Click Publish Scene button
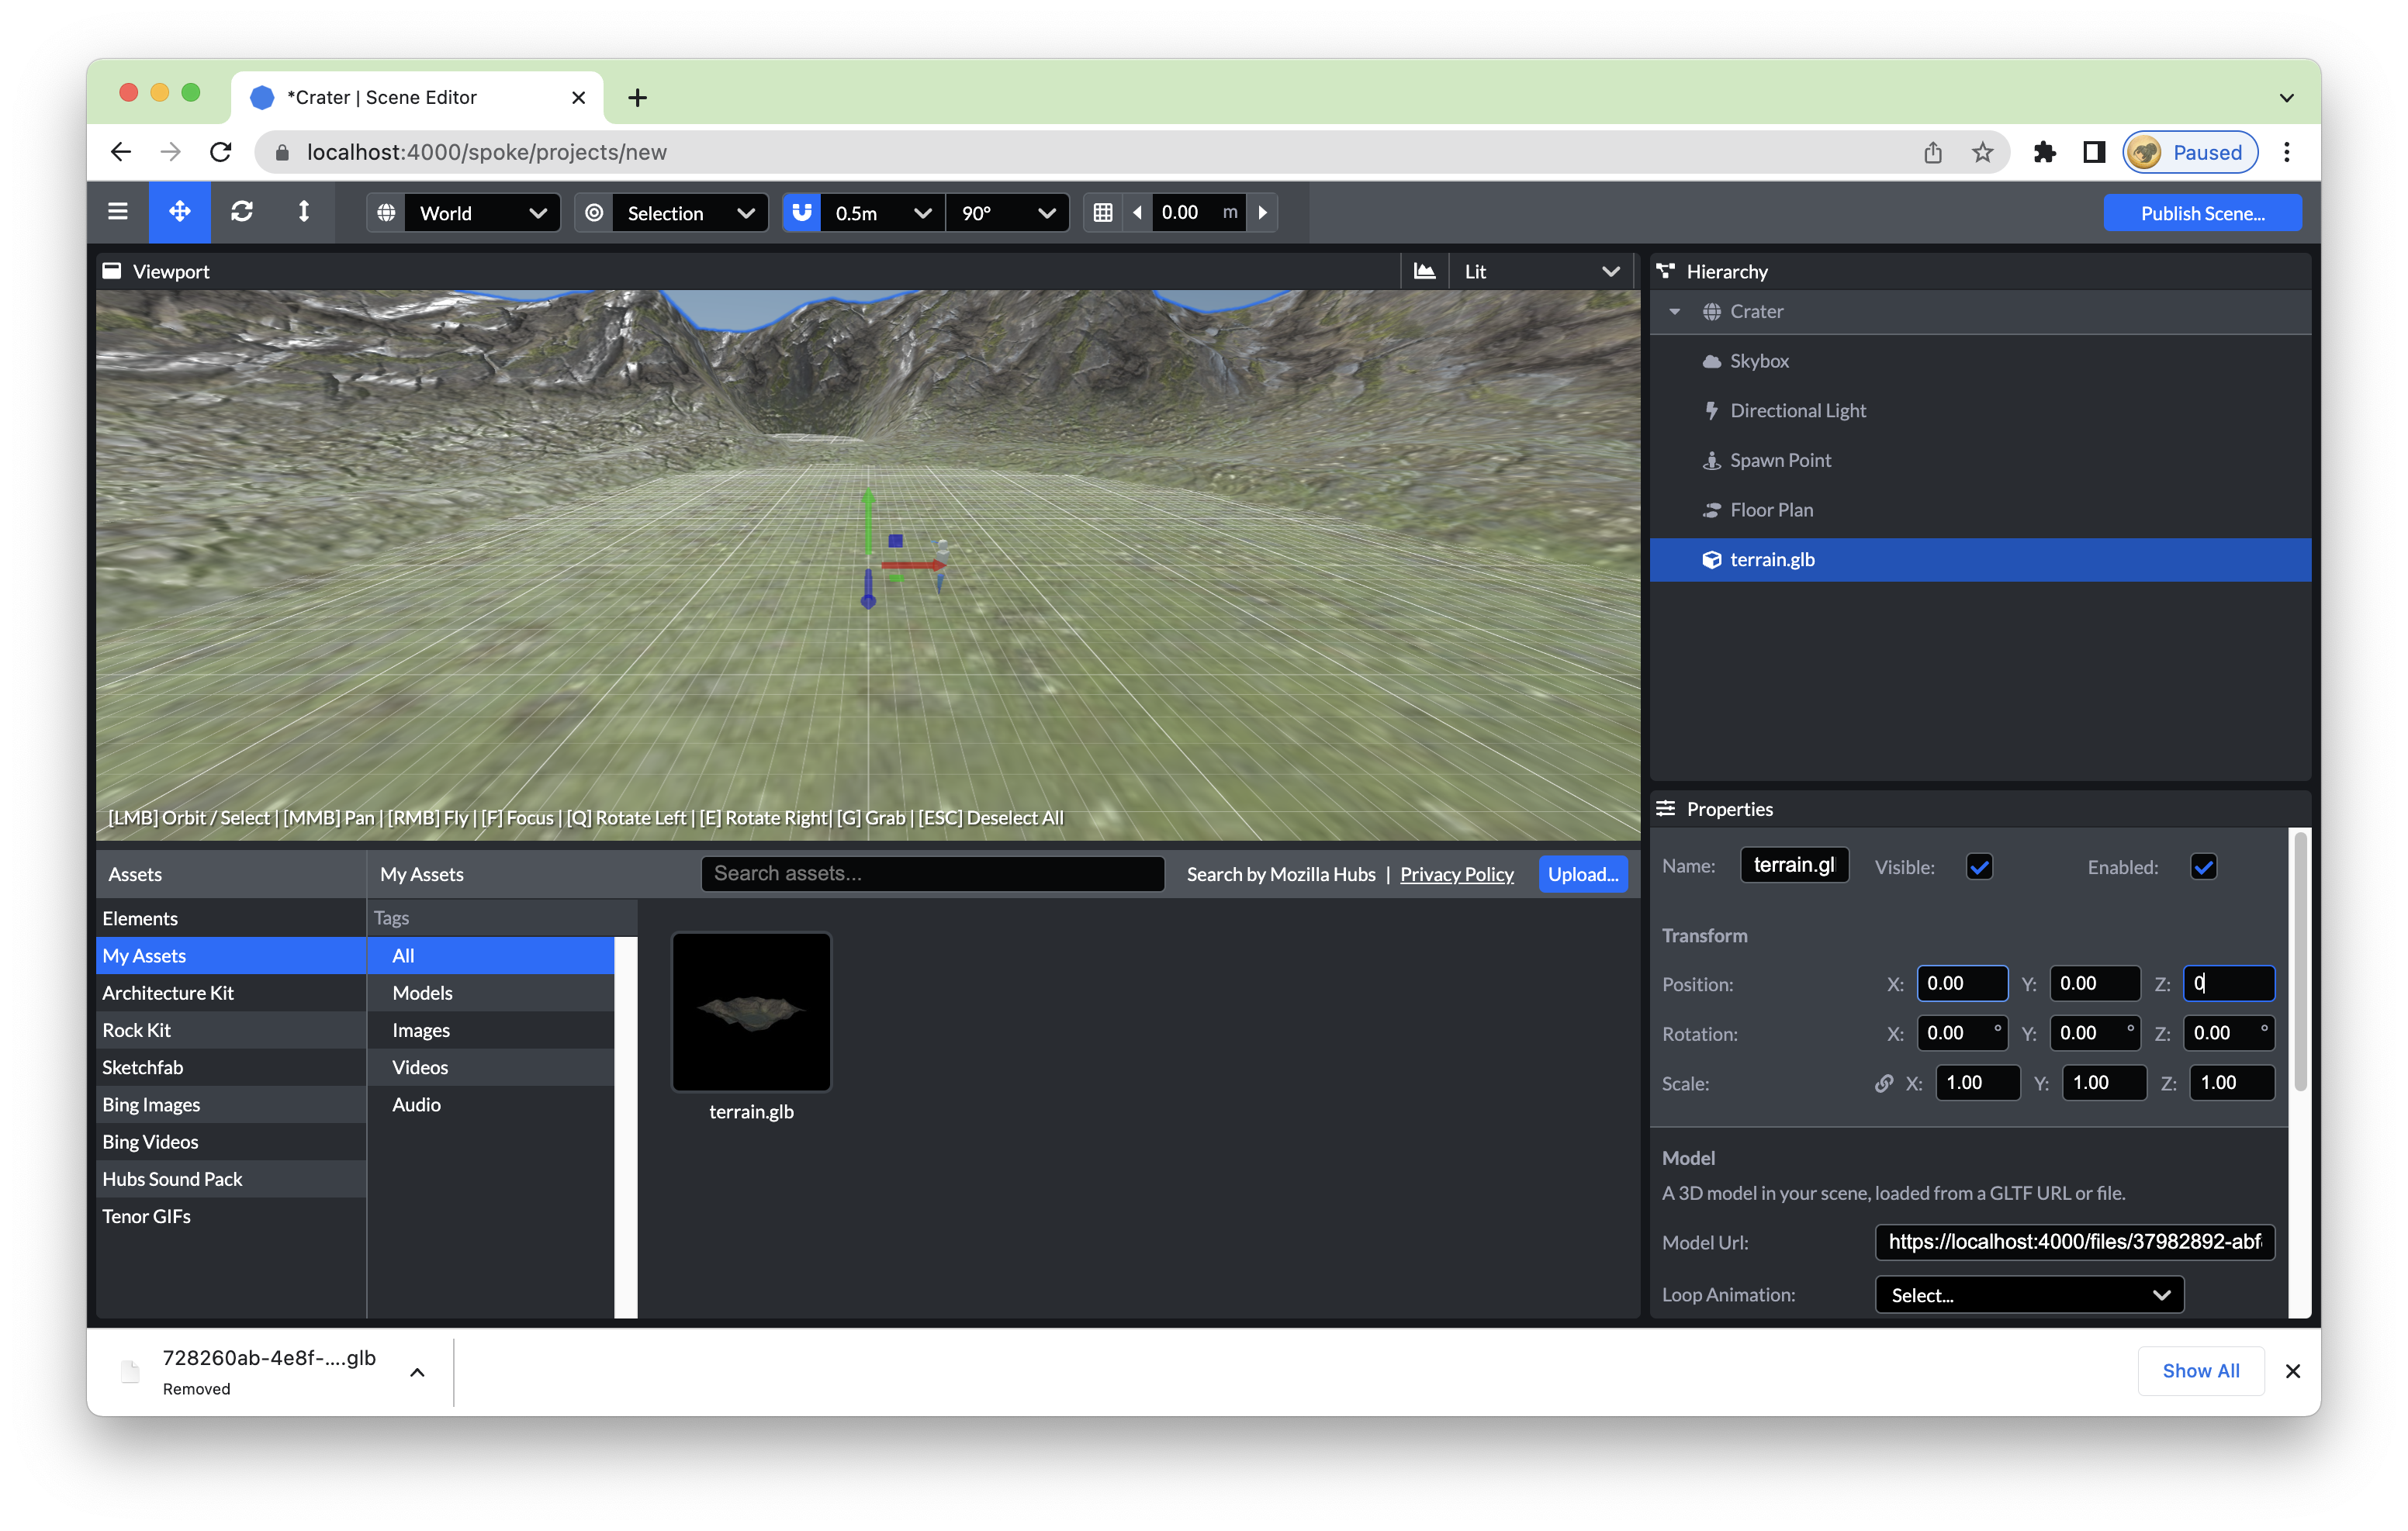Screen dimensions: 2408x1531 click(x=2202, y=213)
